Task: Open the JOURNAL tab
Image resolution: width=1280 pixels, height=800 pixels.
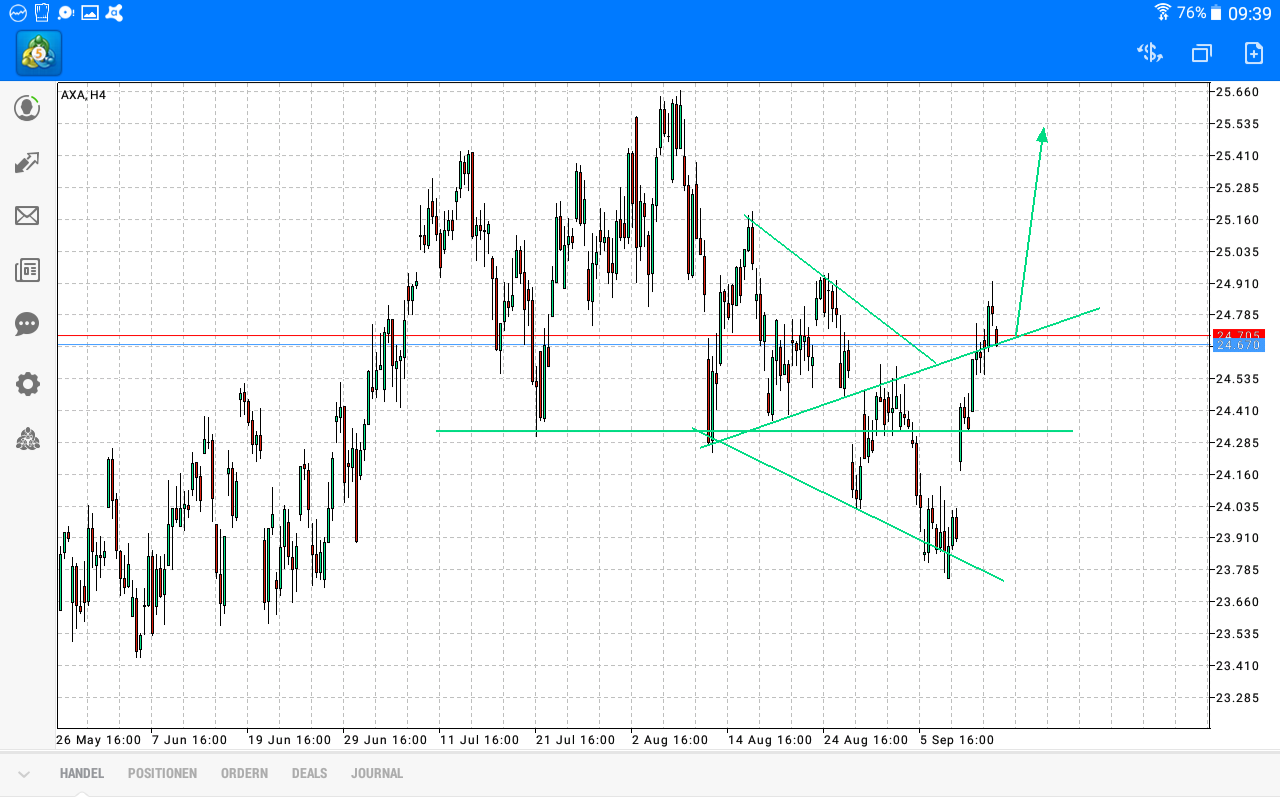Action: click(377, 772)
